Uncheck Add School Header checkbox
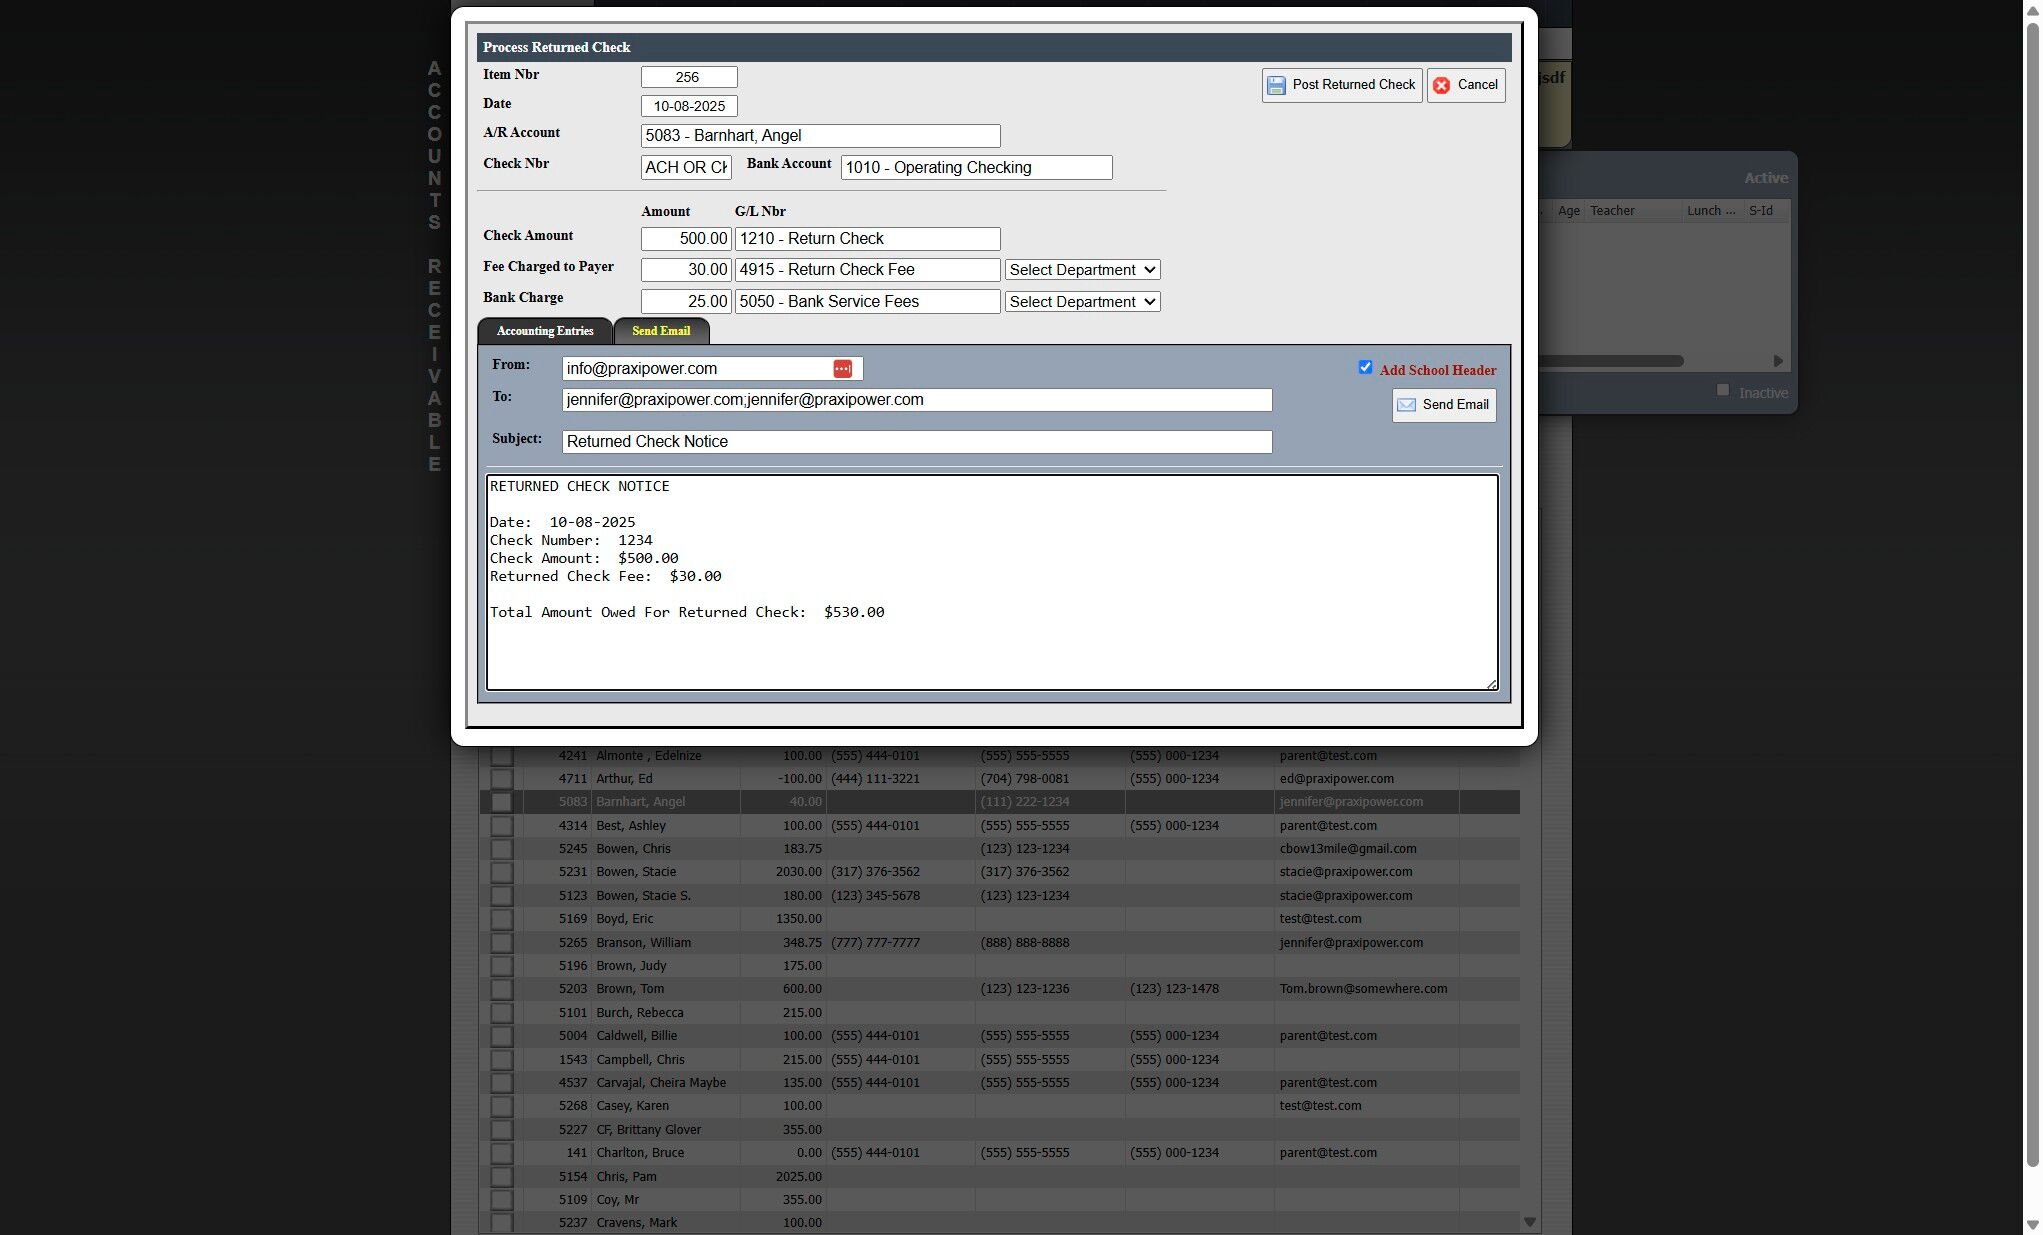This screenshot has height=1235, width=2043. pos(1365,368)
